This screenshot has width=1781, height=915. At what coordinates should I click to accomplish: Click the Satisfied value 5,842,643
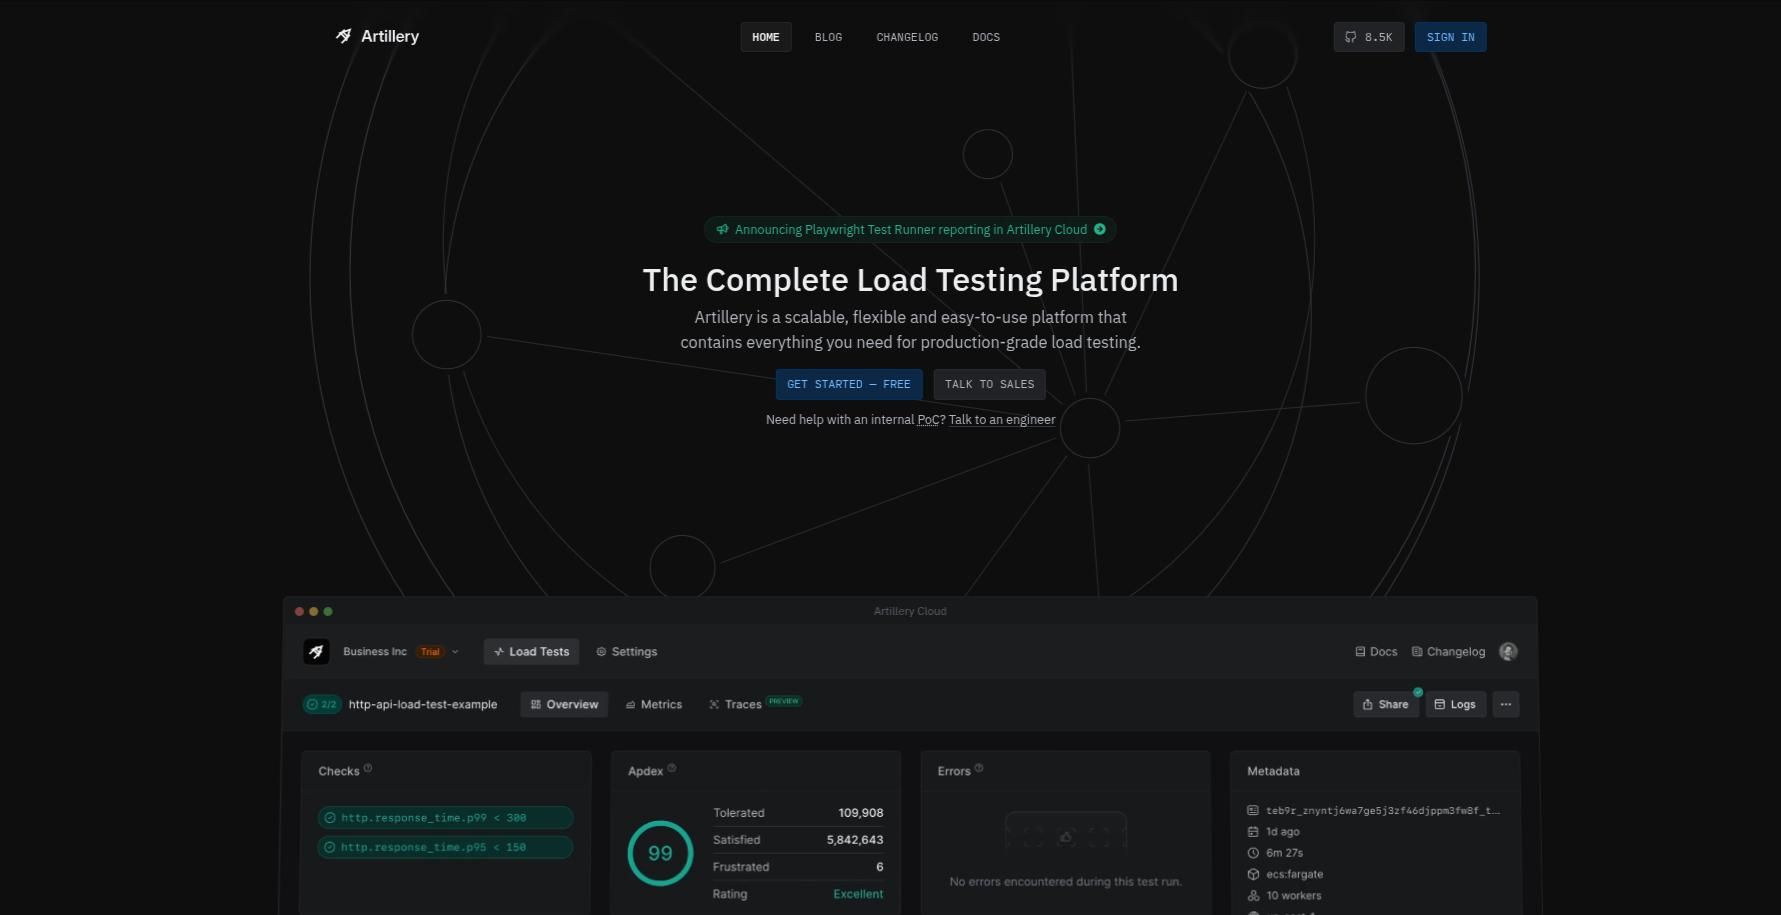tap(855, 840)
